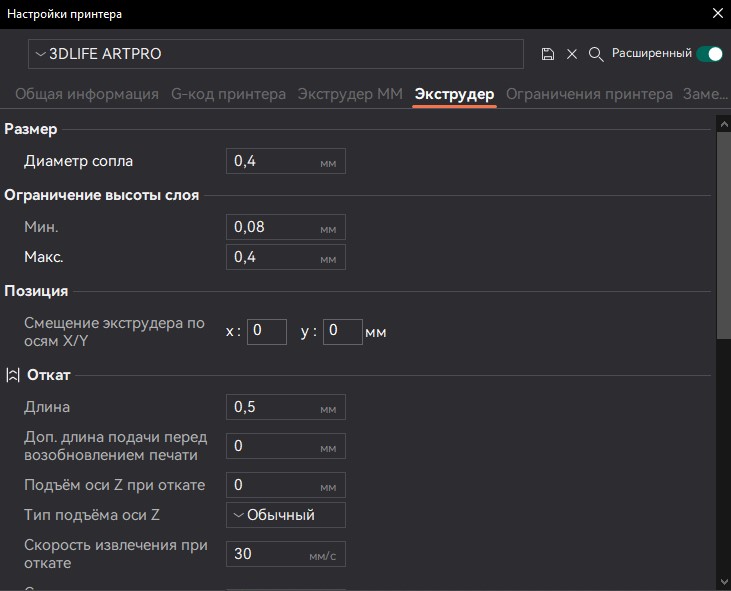The width and height of the screenshot is (731, 591).
Task: Click the delete preset X icon
Action: tap(572, 54)
